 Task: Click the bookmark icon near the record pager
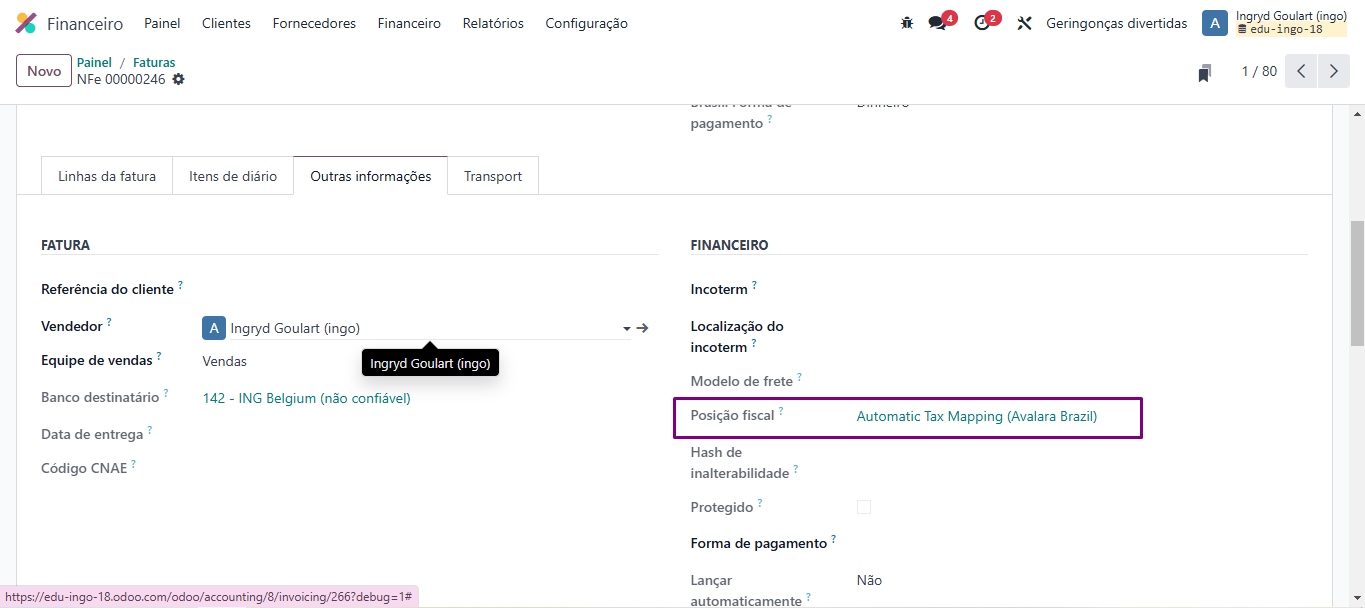pyautogui.click(x=1205, y=72)
